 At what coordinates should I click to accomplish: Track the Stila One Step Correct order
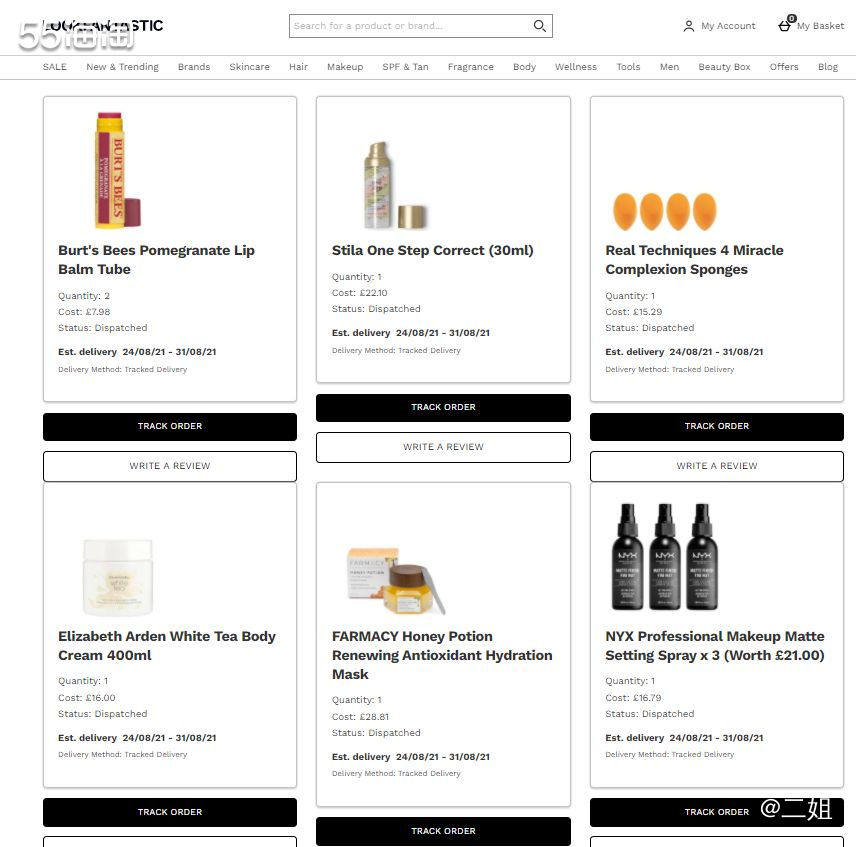pos(443,408)
